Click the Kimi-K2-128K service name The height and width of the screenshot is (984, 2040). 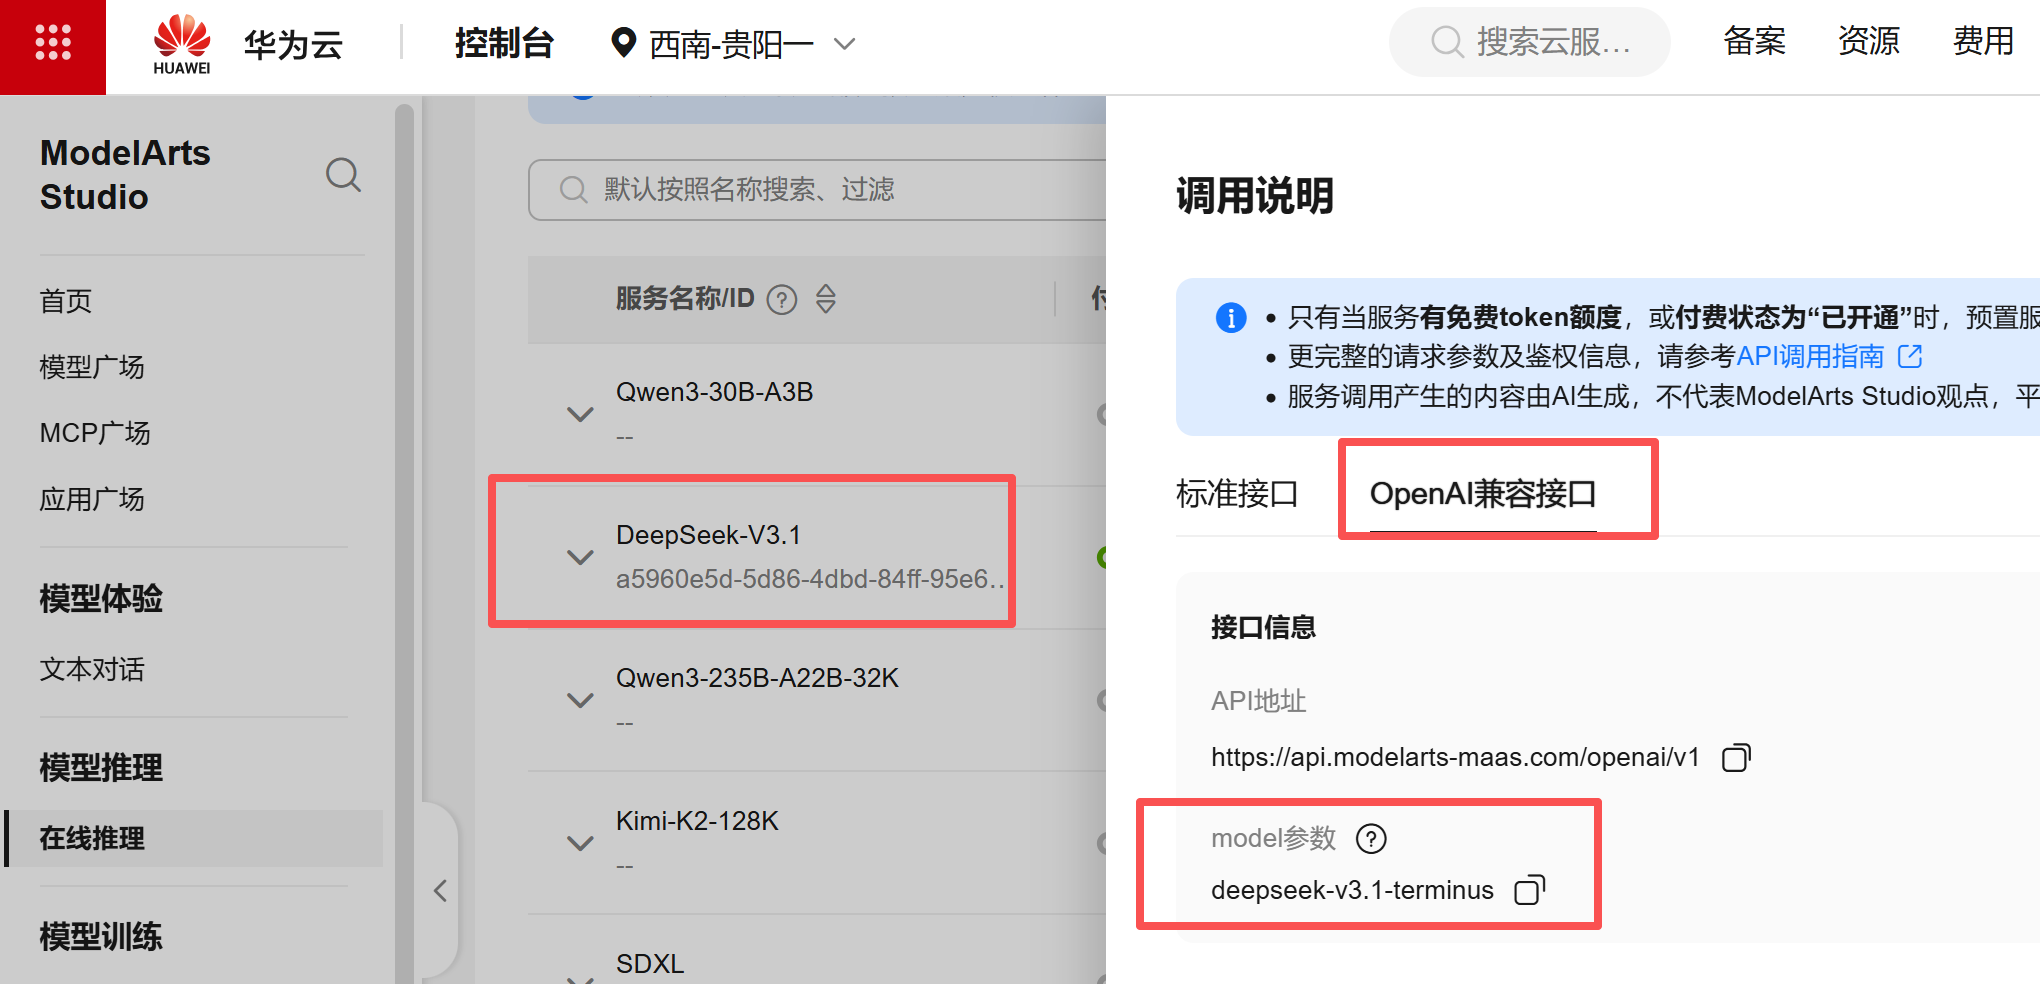(697, 821)
